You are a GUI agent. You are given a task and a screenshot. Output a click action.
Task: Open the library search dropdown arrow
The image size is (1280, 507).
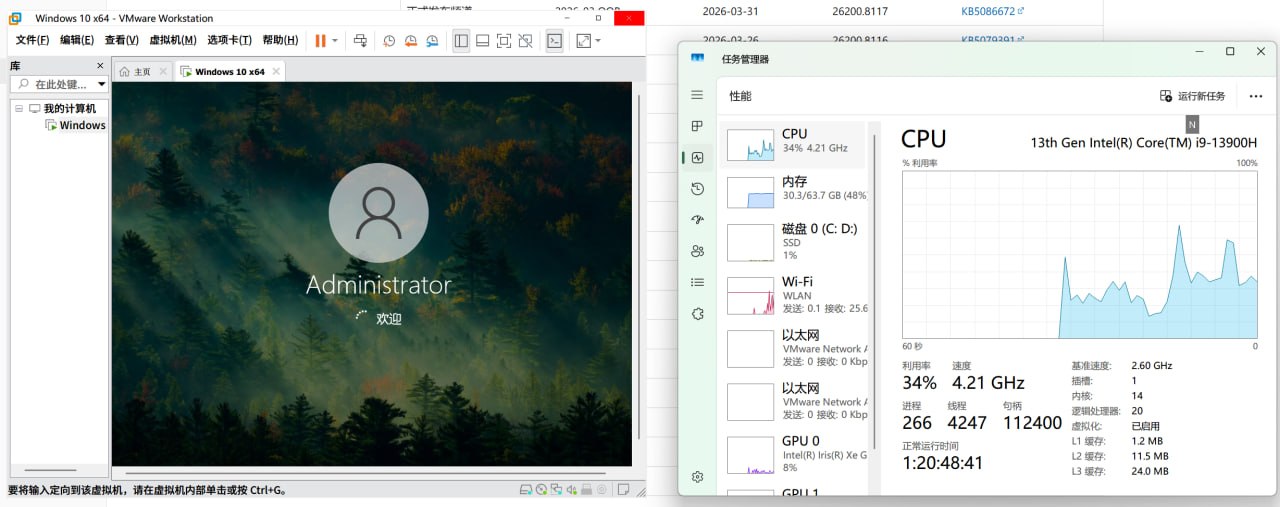tap(100, 85)
